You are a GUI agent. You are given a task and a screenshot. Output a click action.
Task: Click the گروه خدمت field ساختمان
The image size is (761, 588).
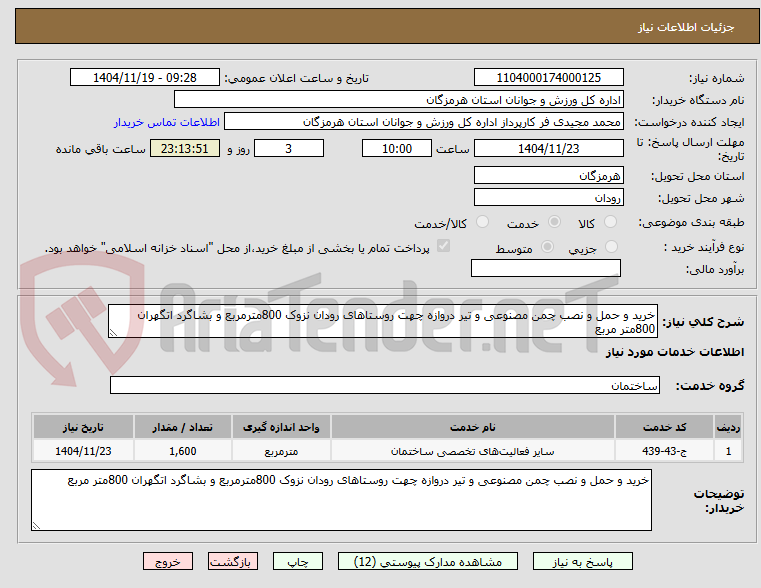point(384,385)
